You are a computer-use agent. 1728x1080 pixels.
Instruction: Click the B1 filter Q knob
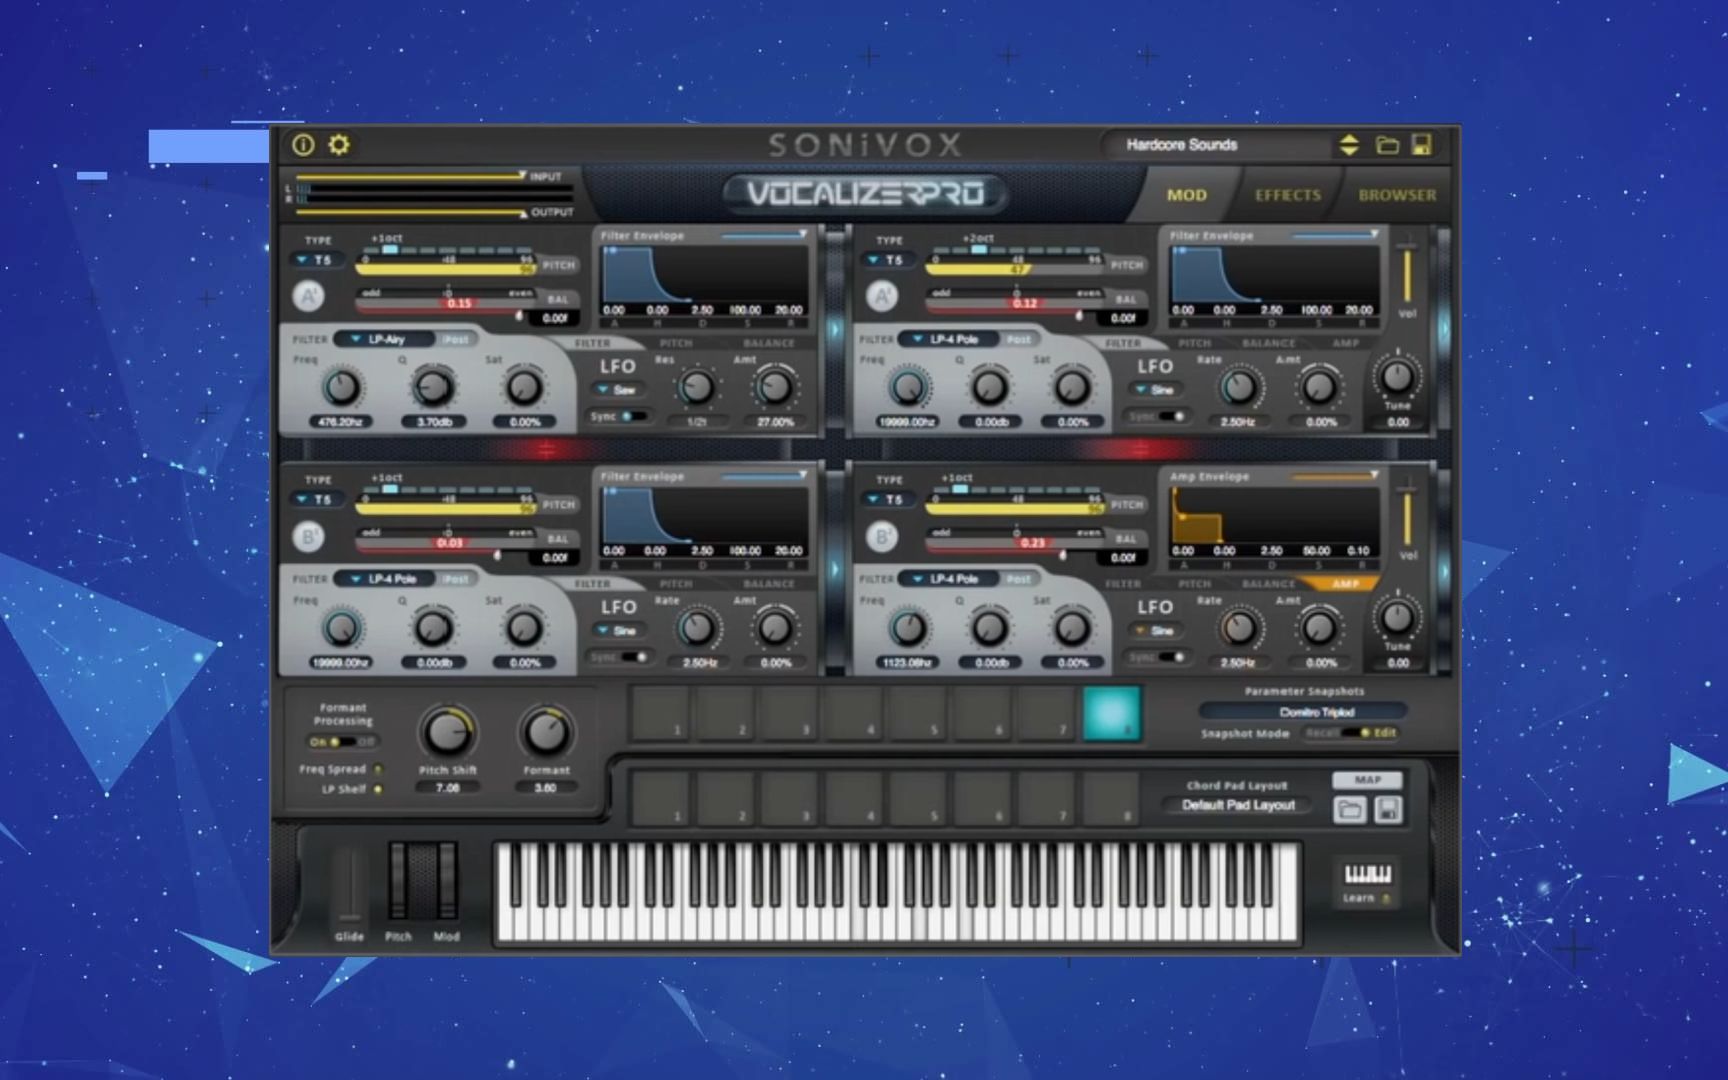point(433,628)
